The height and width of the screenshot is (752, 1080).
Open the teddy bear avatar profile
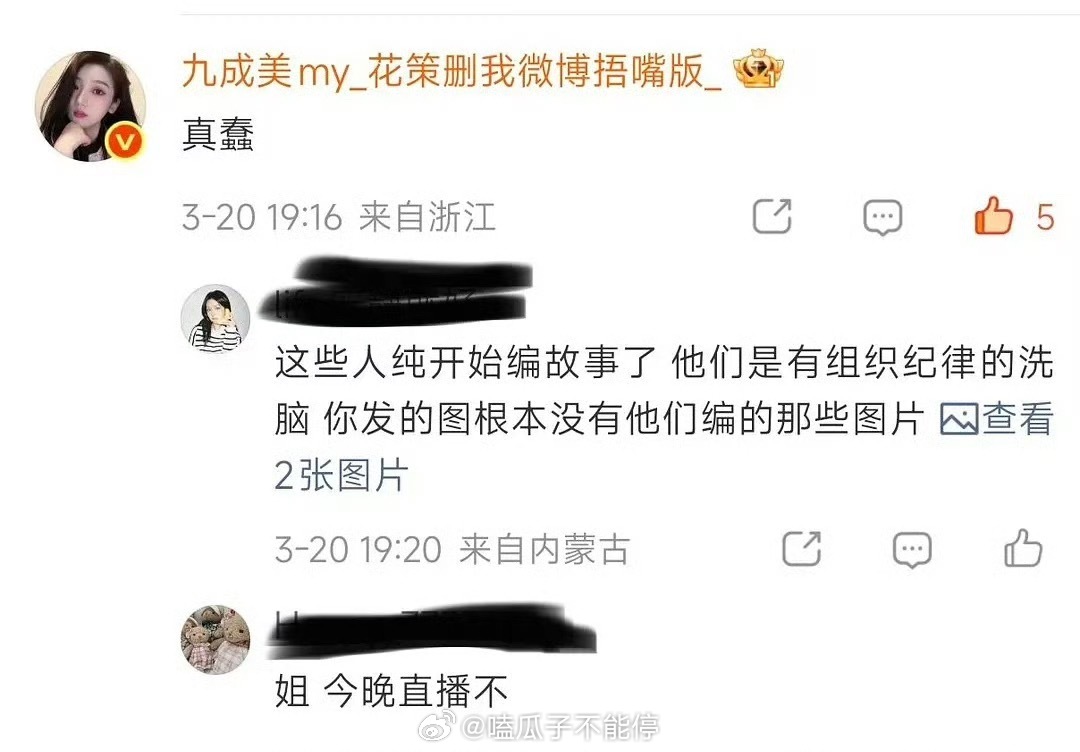tap(215, 639)
